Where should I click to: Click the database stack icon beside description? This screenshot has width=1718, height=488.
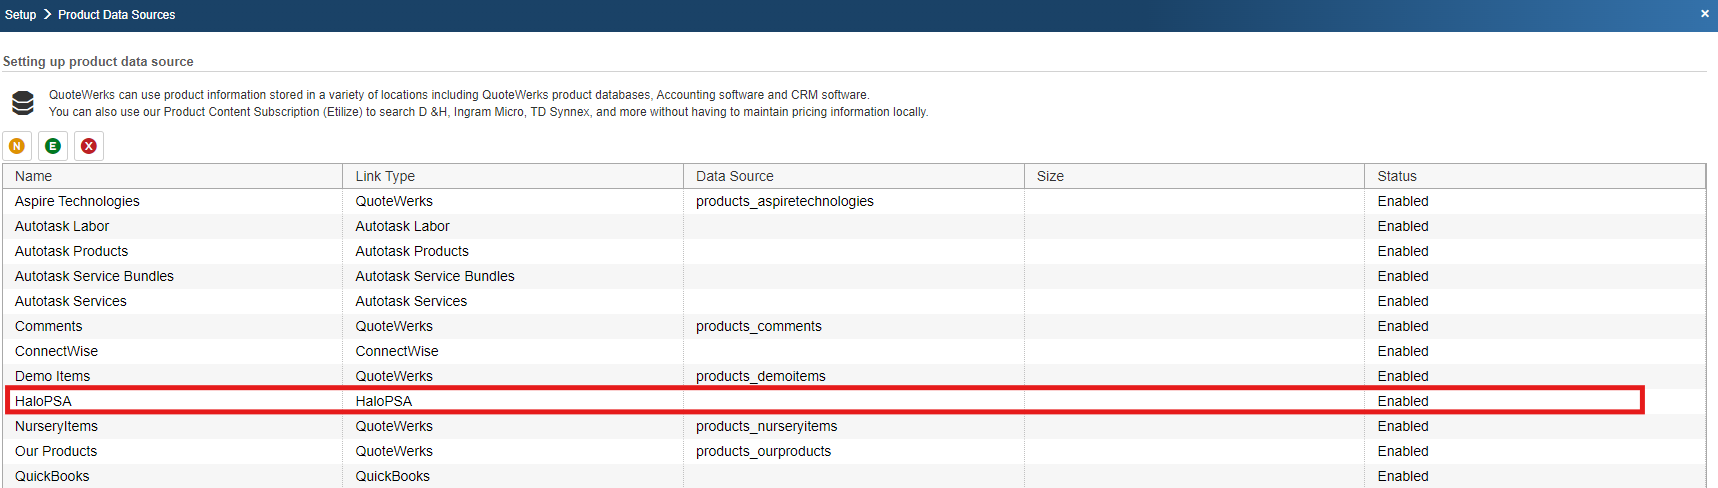tap(23, 103)
